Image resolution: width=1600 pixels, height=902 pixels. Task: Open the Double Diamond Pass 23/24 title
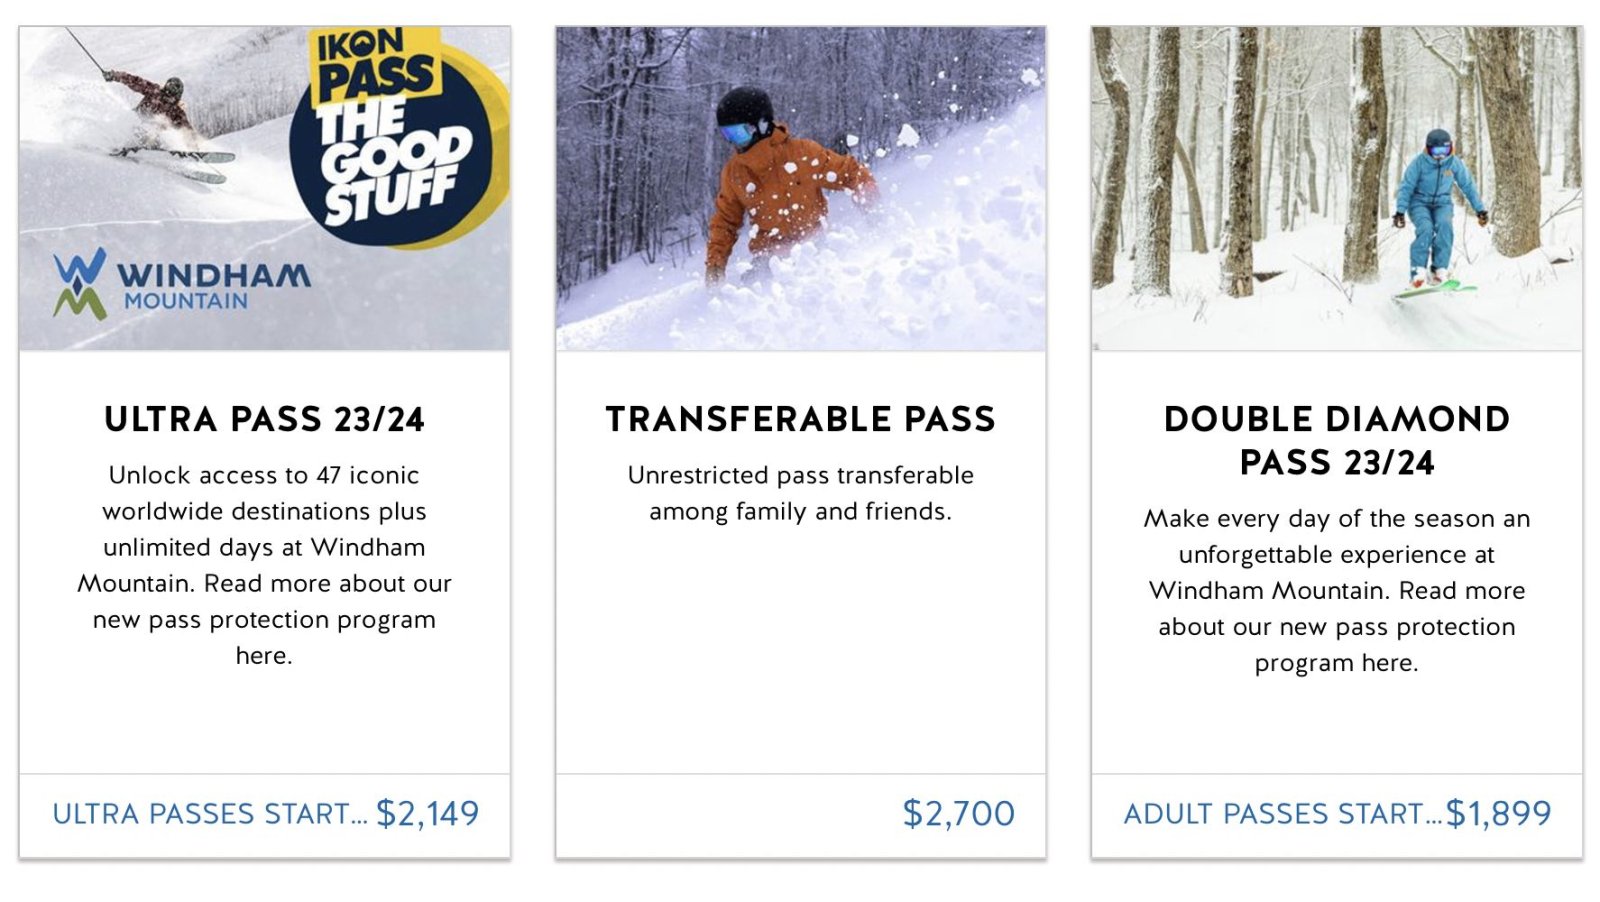[1336, 440]
